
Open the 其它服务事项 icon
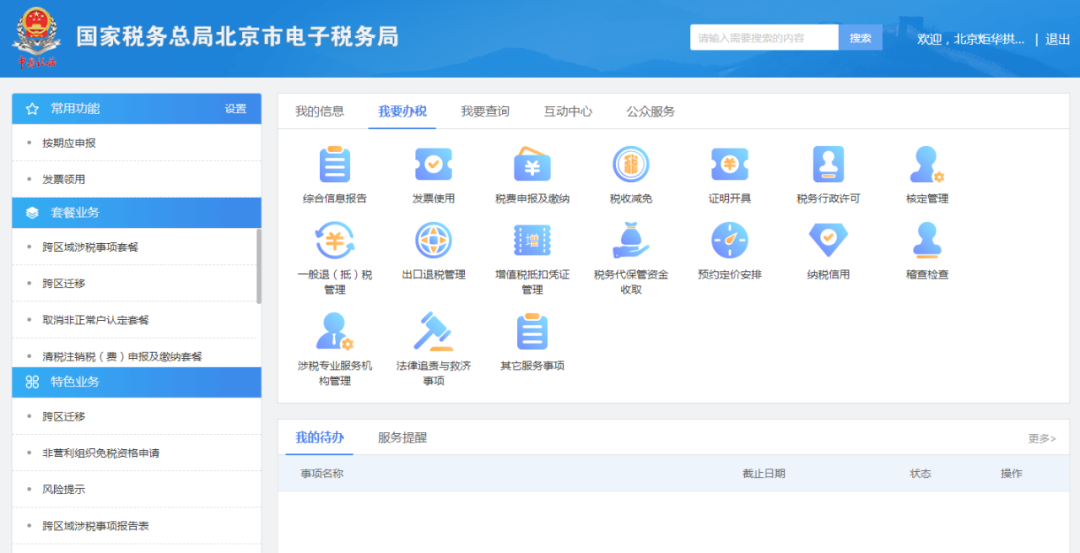click(532, 332)
